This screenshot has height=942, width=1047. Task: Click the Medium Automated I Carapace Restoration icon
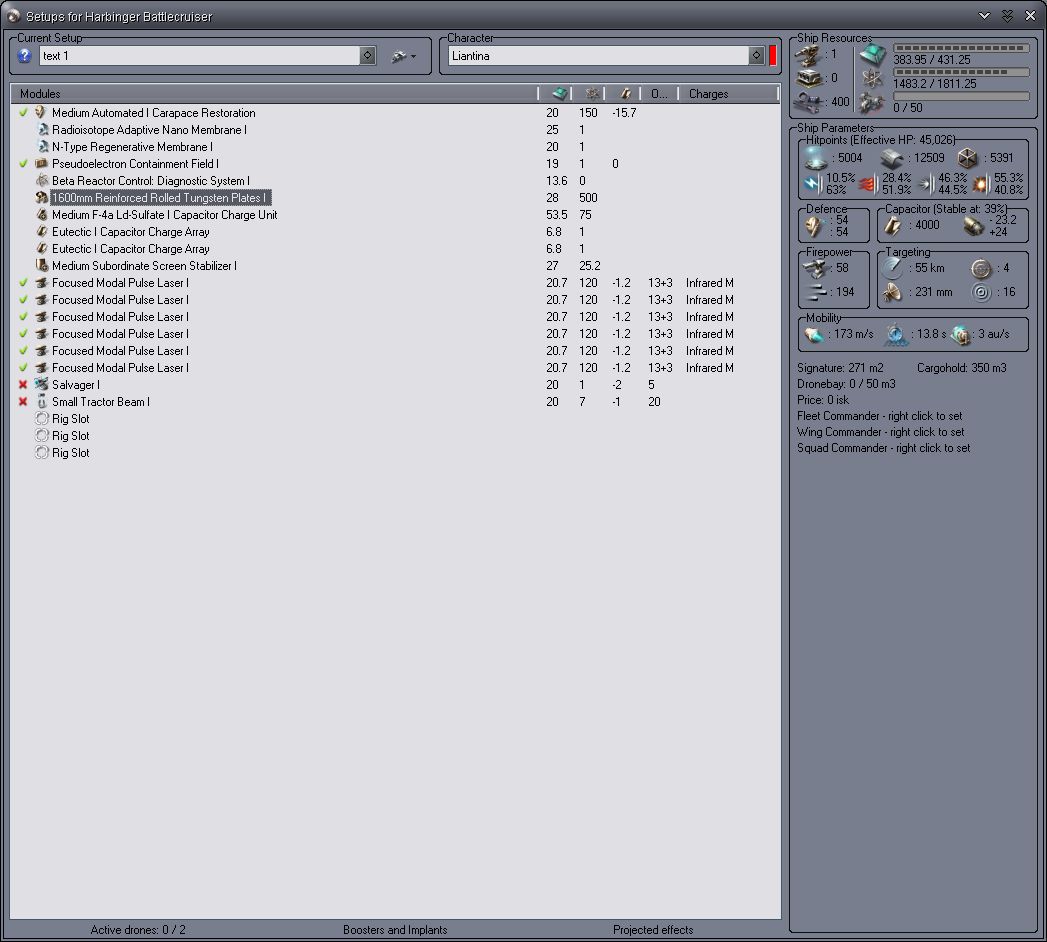41,112
